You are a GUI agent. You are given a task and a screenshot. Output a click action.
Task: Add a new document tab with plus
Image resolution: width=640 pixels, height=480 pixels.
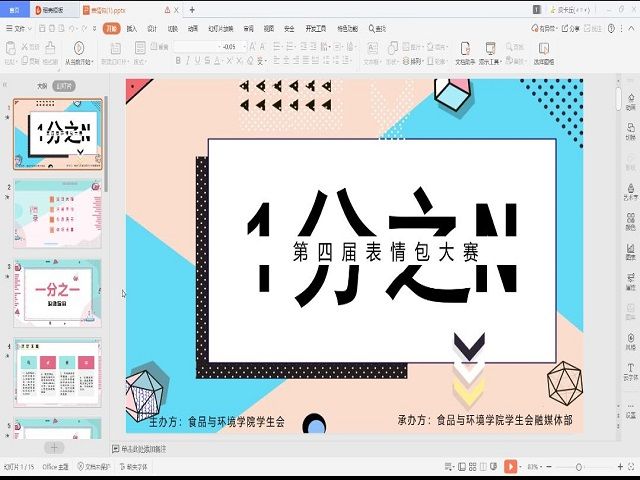tap(192, 10)
